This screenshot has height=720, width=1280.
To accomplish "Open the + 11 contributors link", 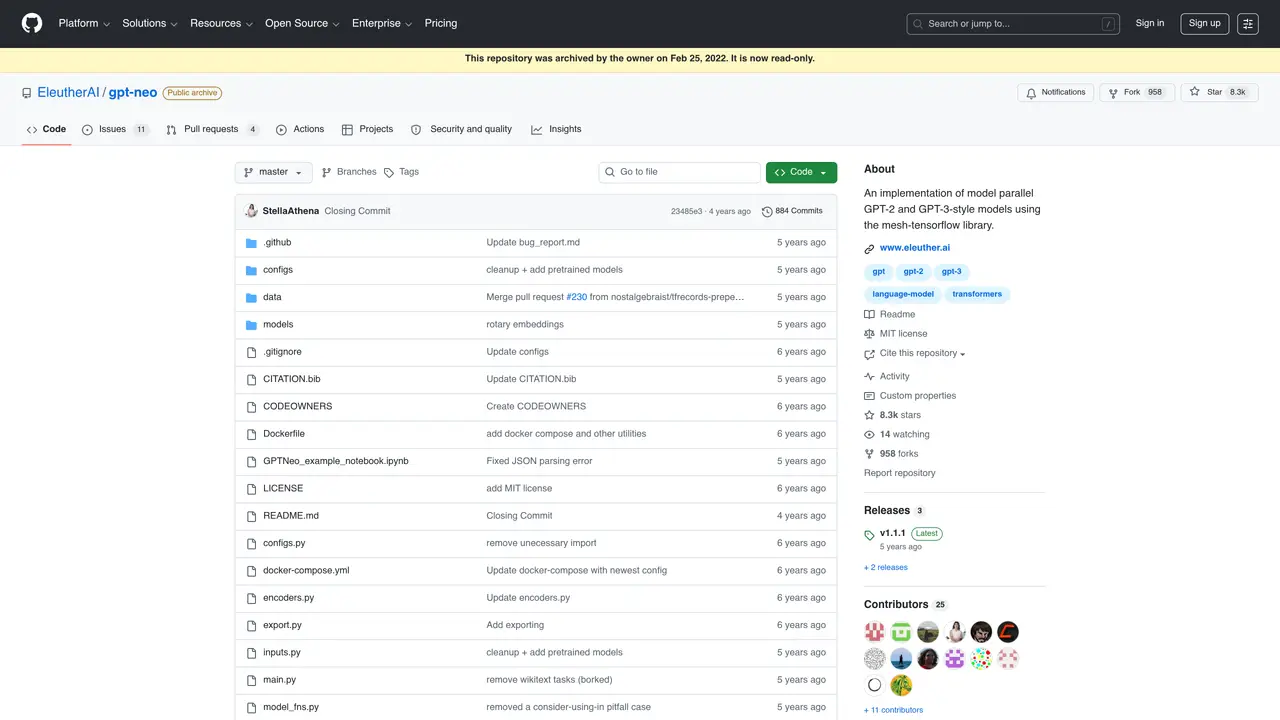I will click(894, 710).
